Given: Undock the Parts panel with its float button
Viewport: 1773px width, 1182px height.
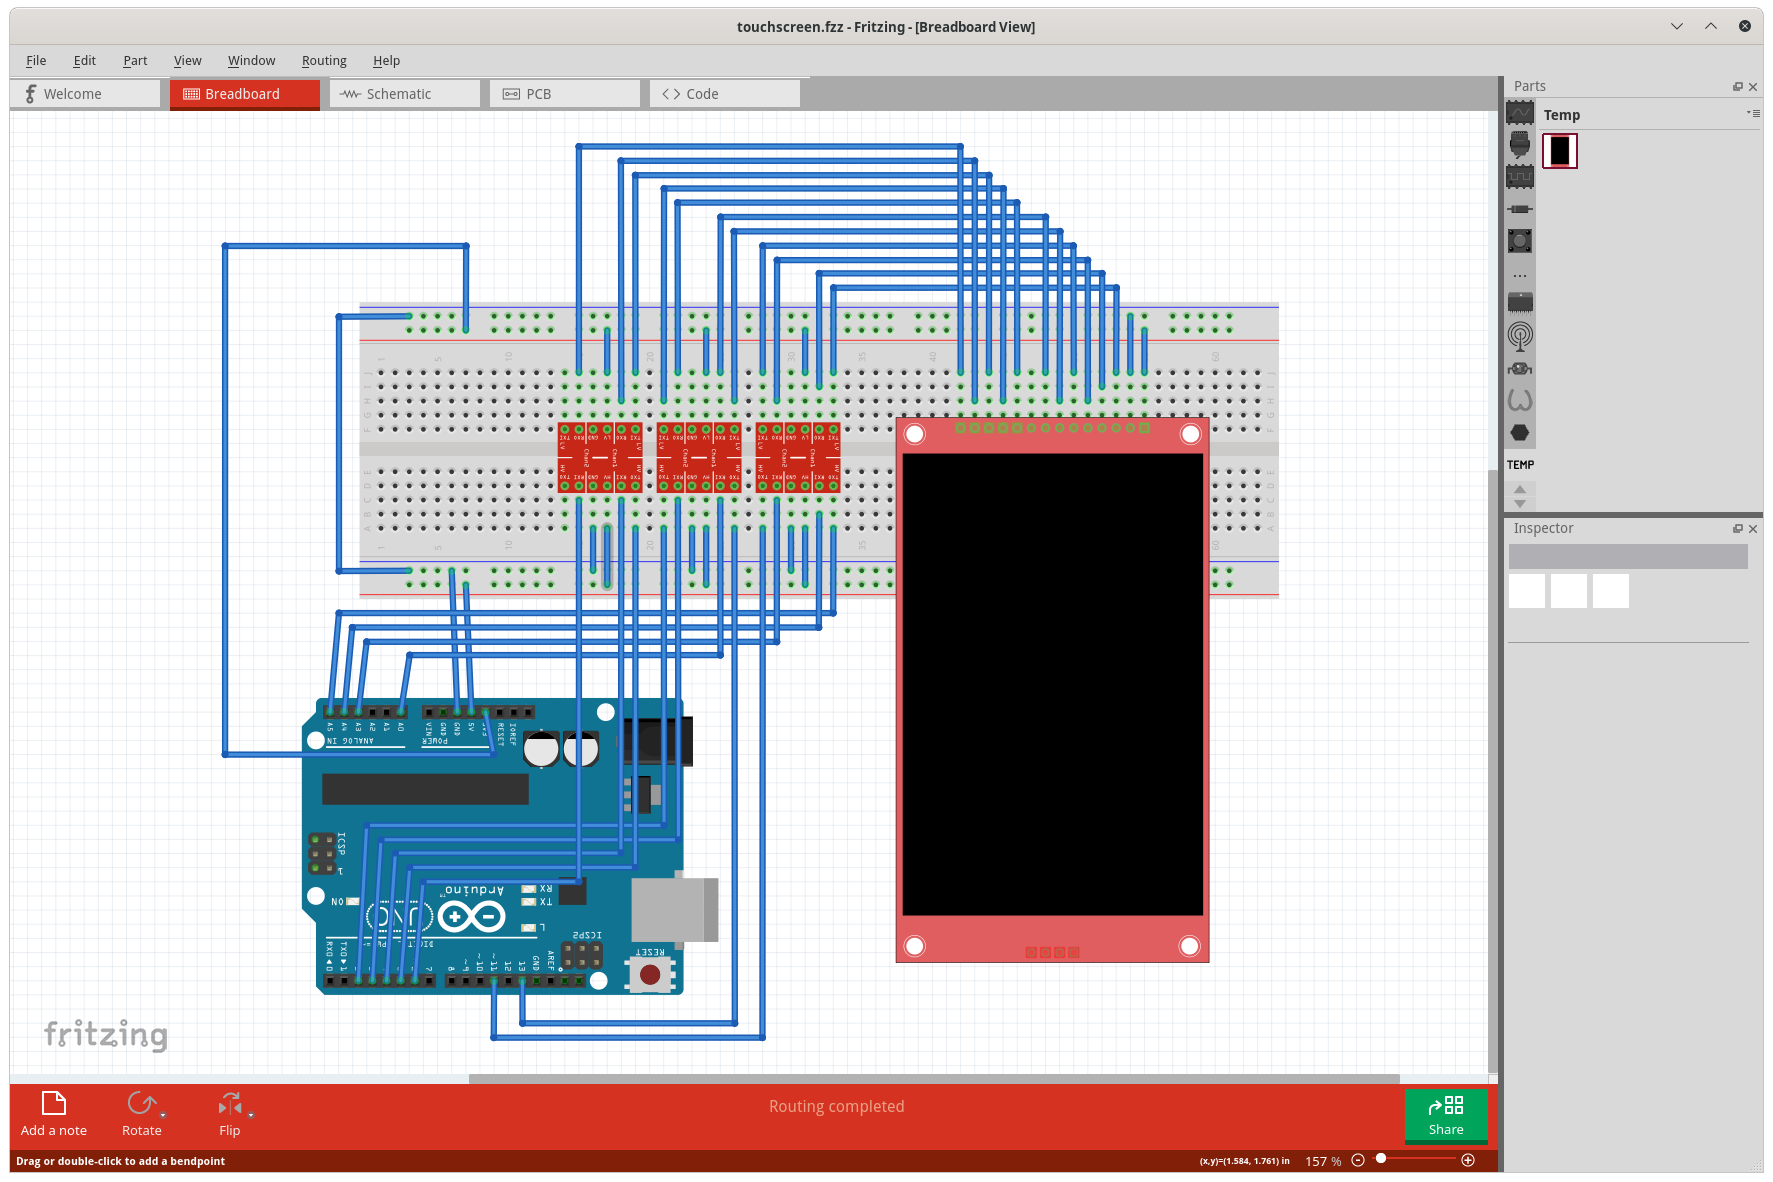Looking at the screenshot, I should [1737, 87].
